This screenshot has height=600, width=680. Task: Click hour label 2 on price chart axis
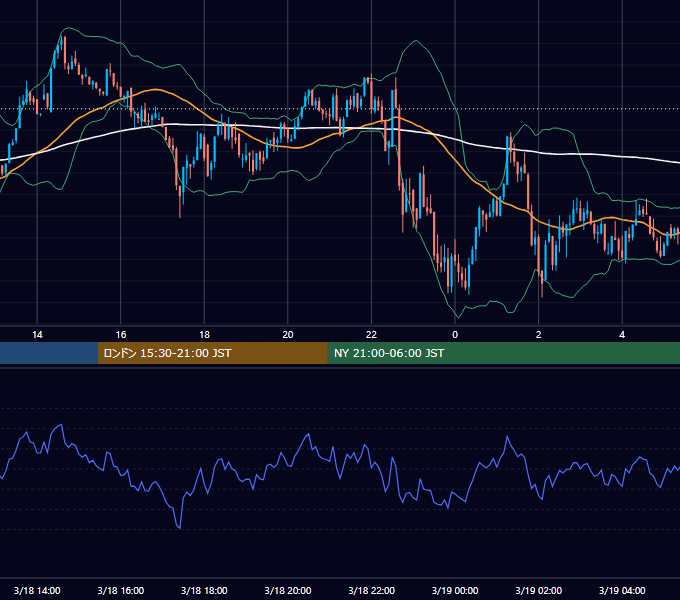tap(539, 335)
